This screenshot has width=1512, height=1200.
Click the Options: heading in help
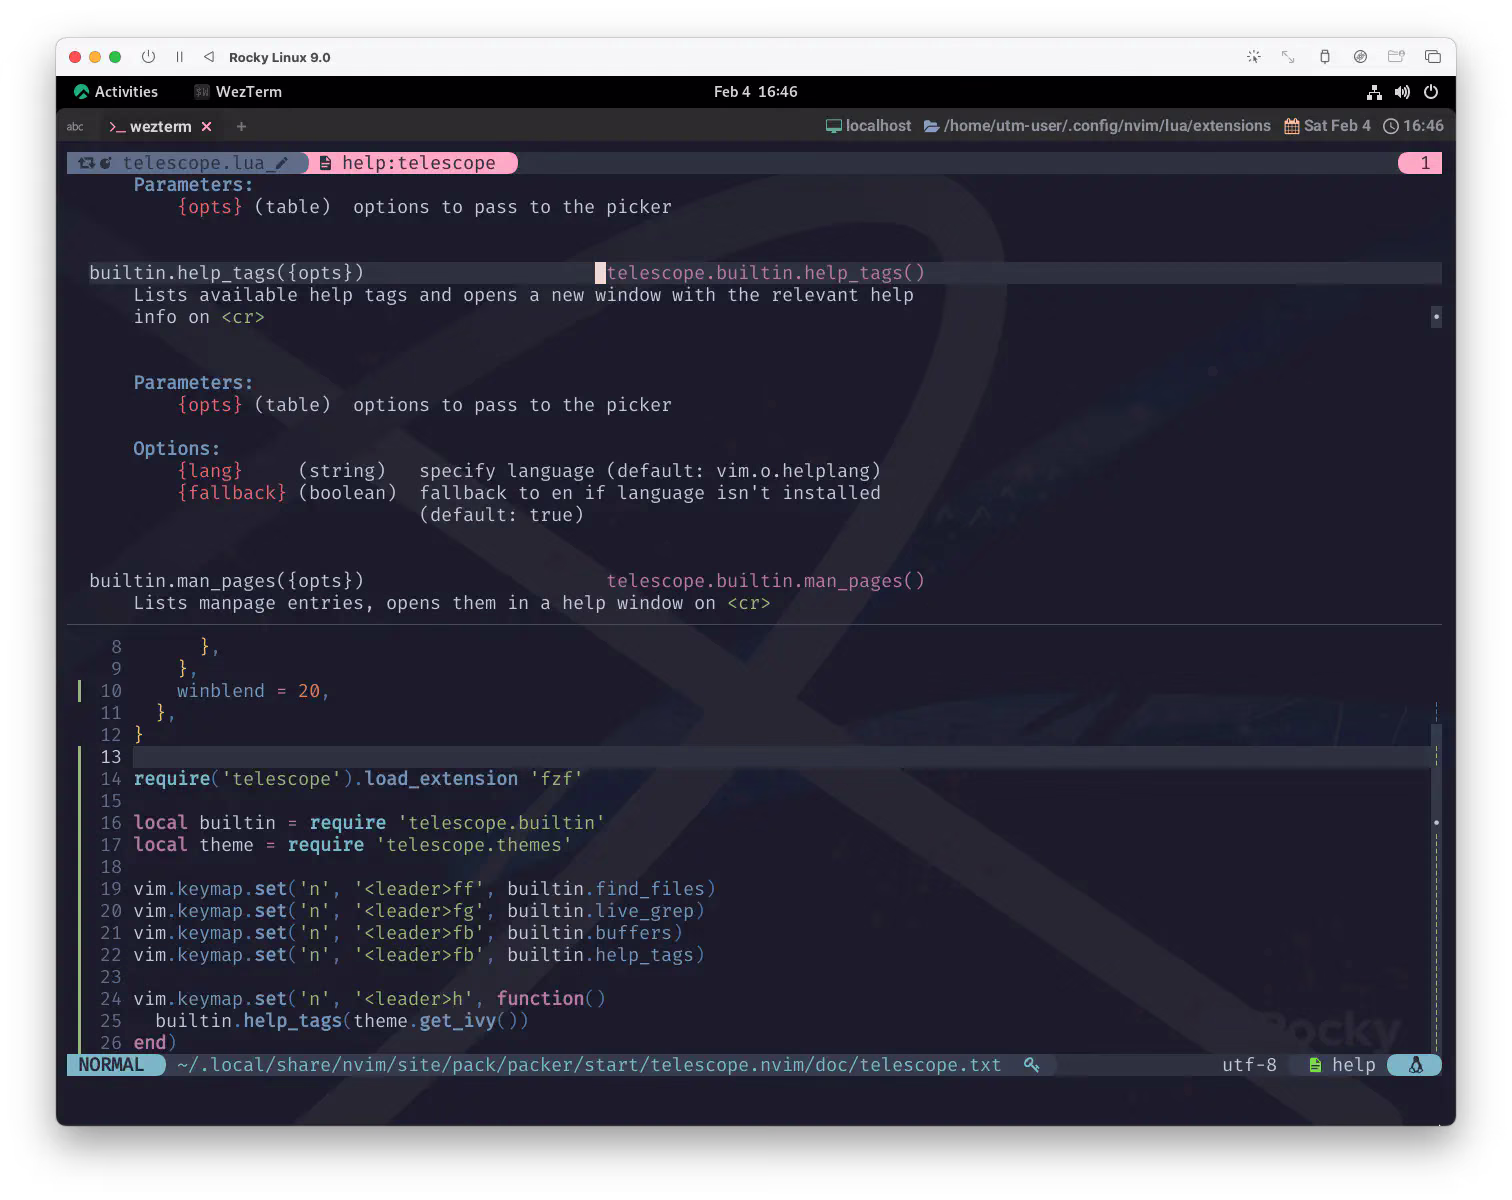click(176, 449)
